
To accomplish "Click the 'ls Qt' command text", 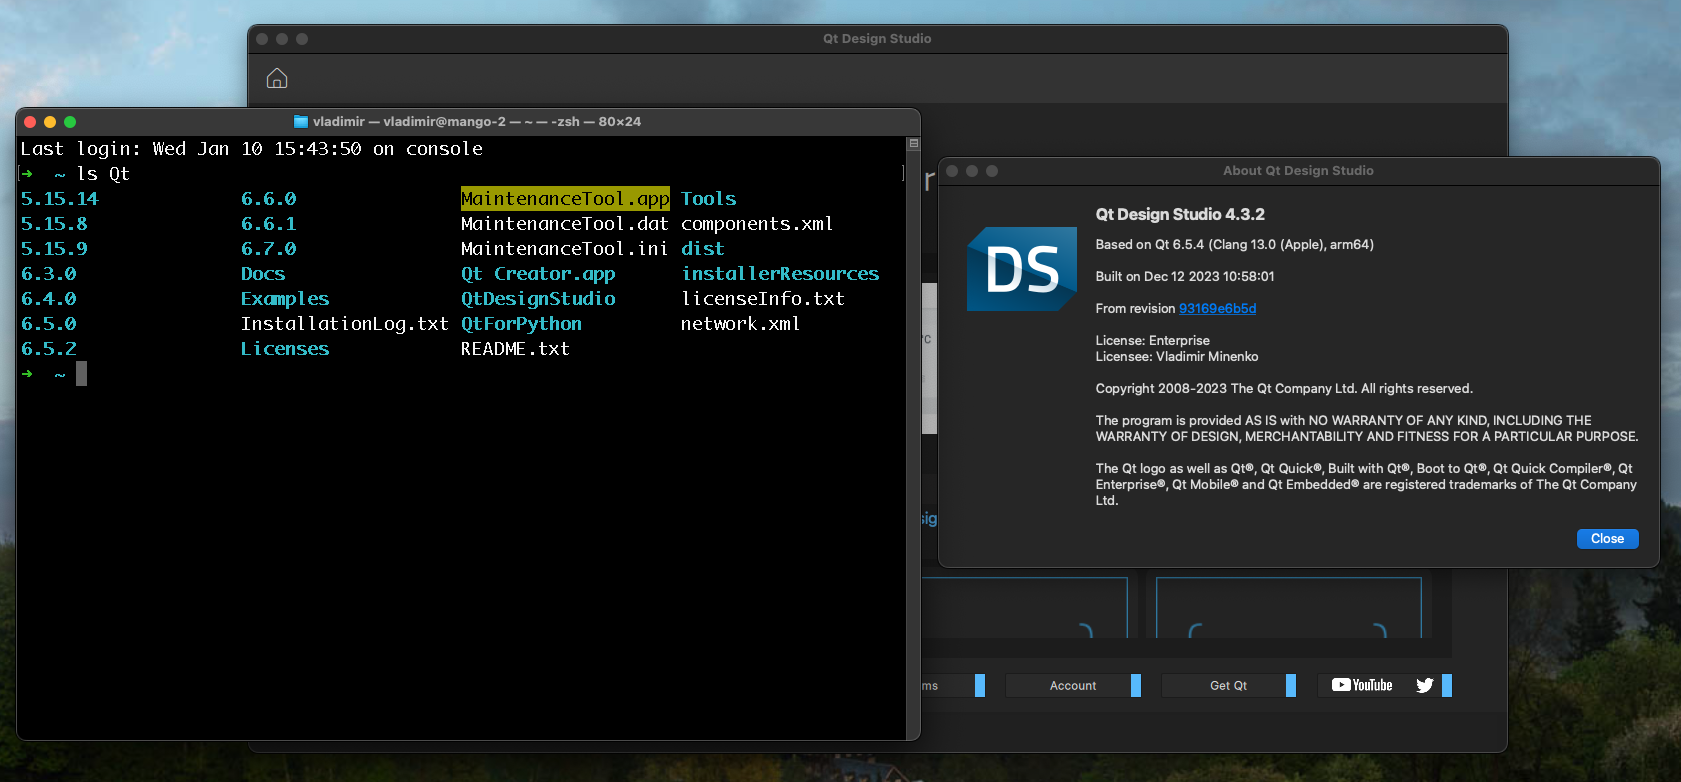I will pyautogui.click(x=103, y=174).
